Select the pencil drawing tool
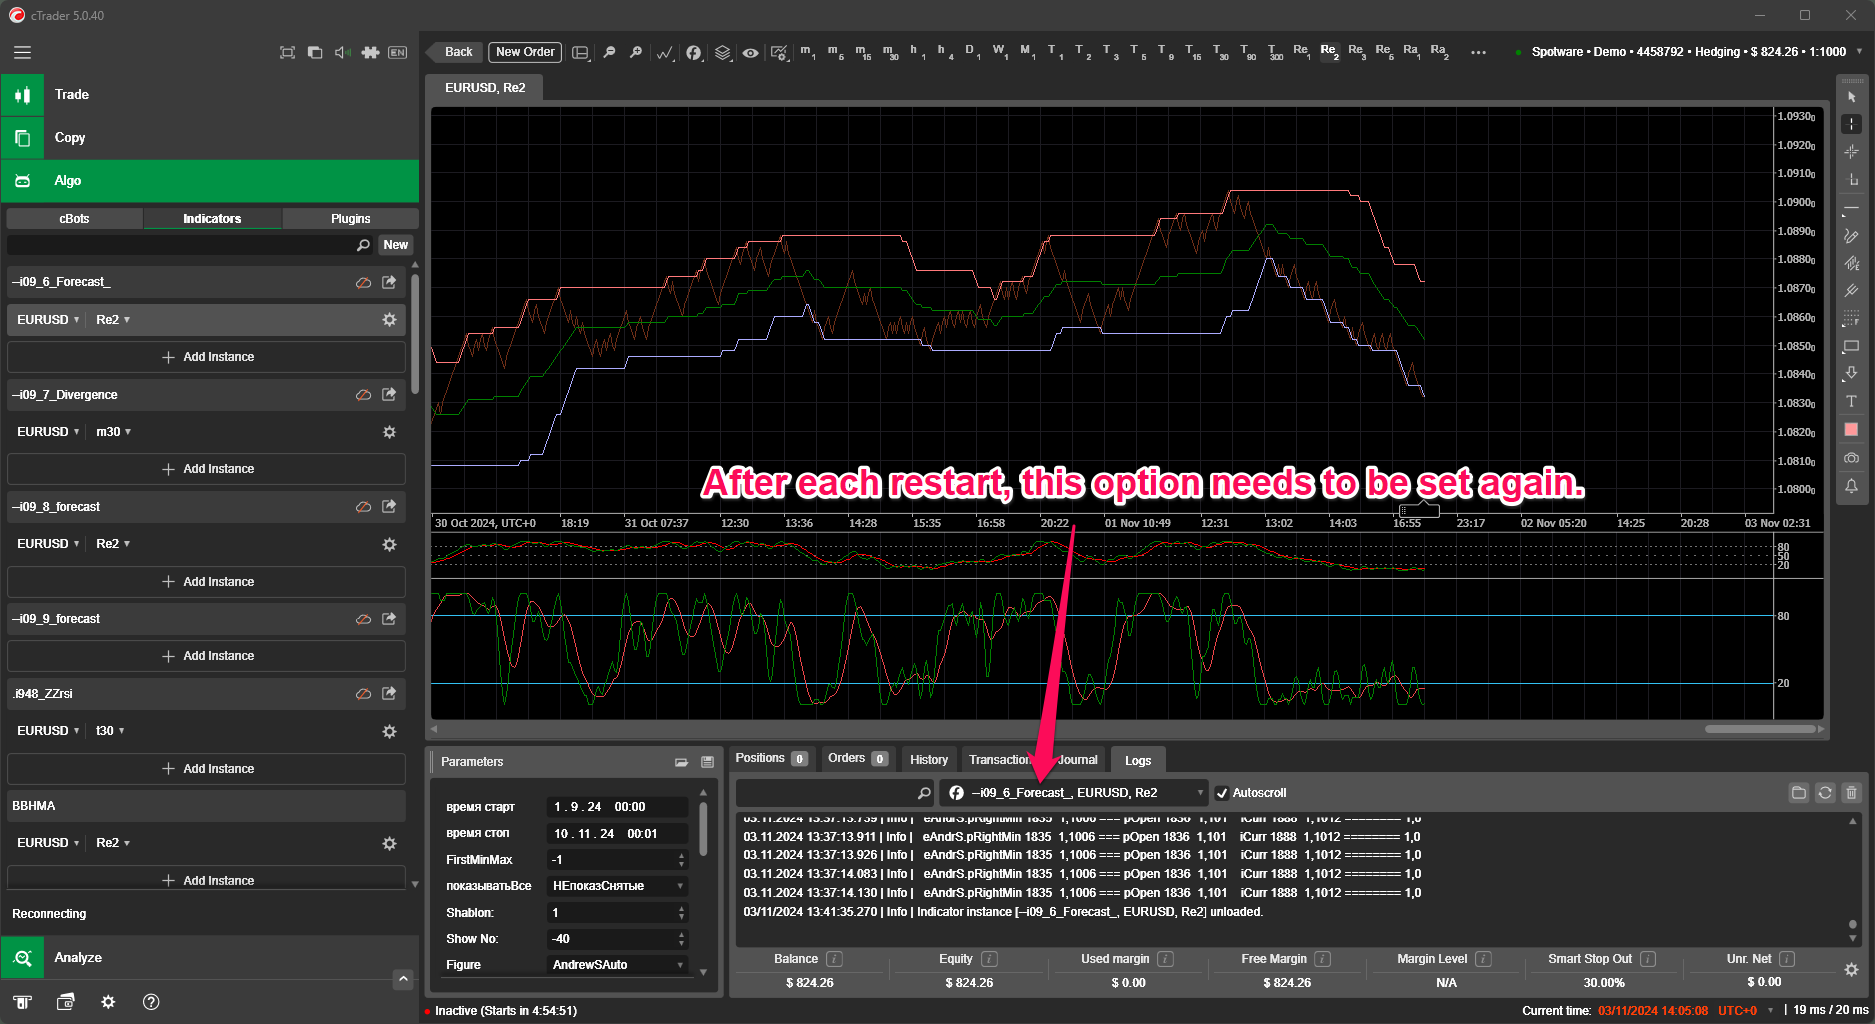This screenshot has height=1024, width=1875. 1851,236
